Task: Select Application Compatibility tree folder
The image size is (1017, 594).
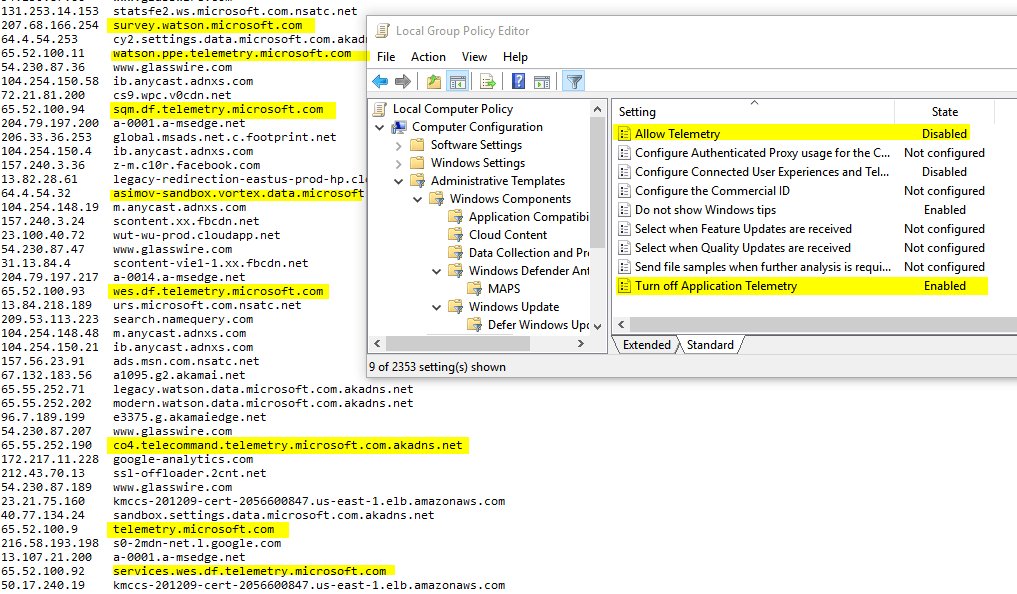Action: point(529,217)
